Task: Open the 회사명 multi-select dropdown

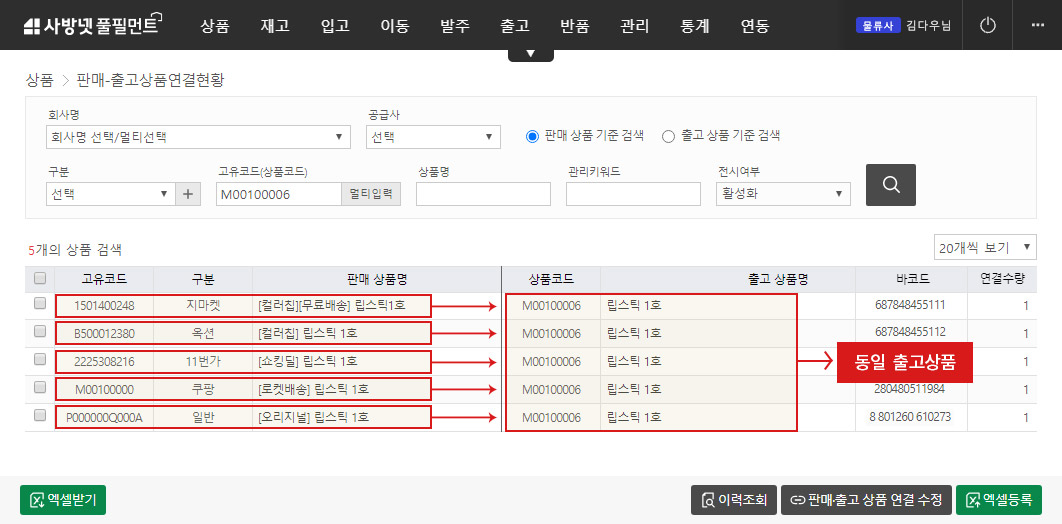Action: click(x=198, y=137)
